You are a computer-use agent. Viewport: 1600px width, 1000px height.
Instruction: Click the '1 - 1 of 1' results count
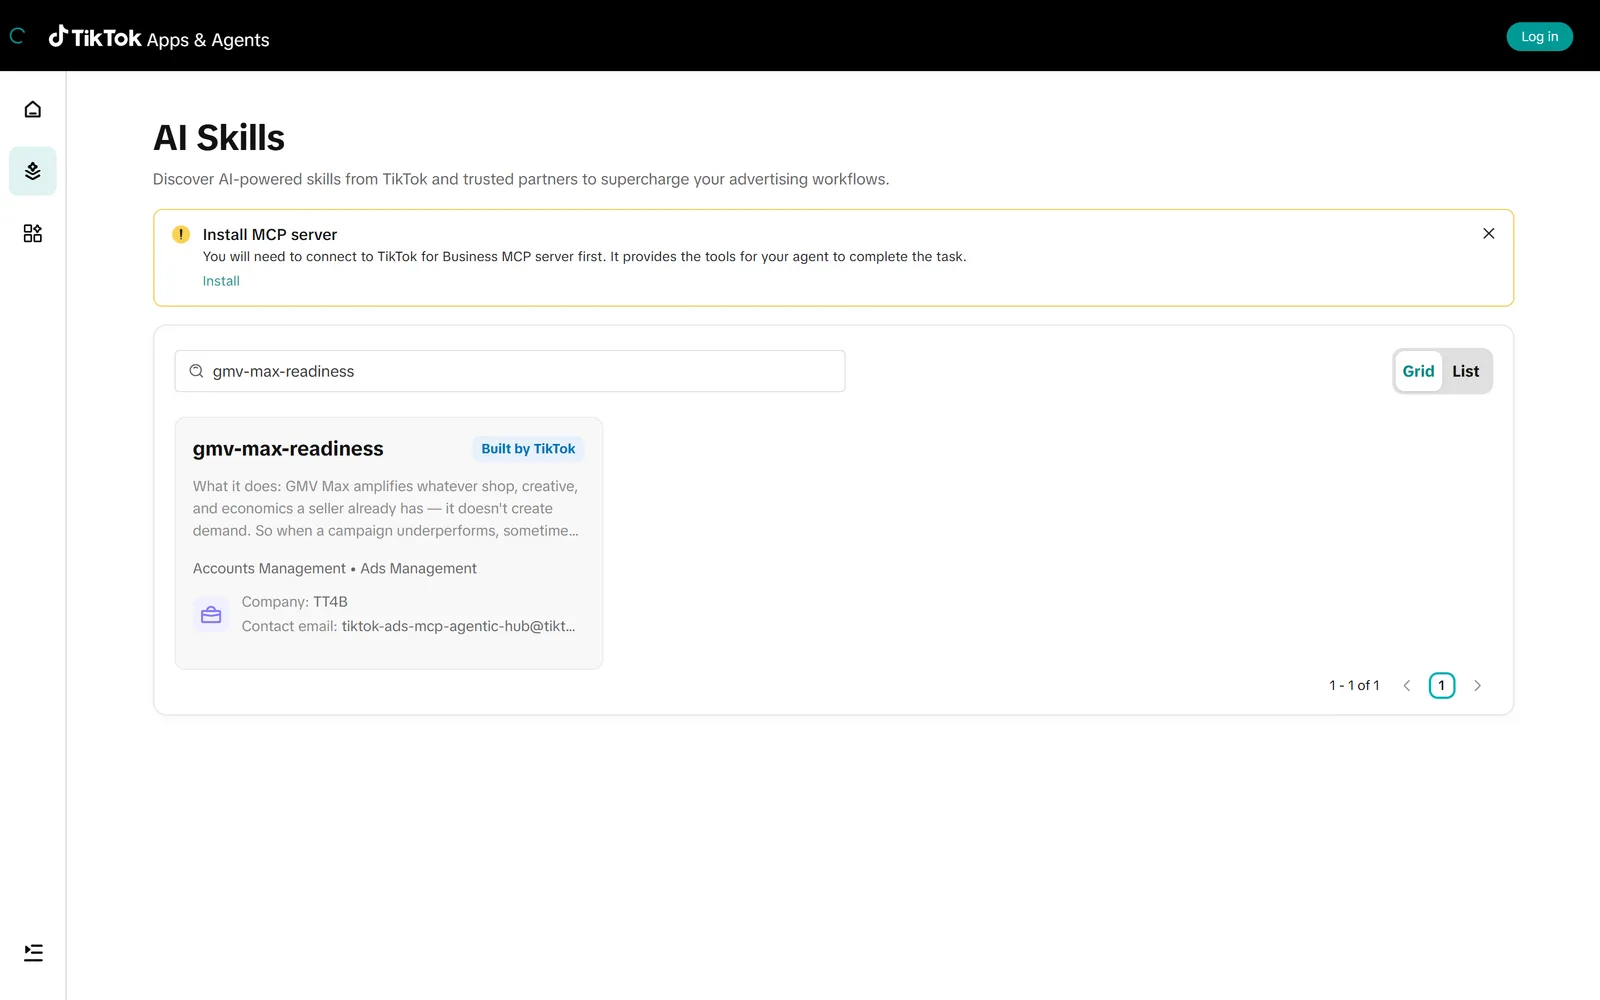point(1354,685)
